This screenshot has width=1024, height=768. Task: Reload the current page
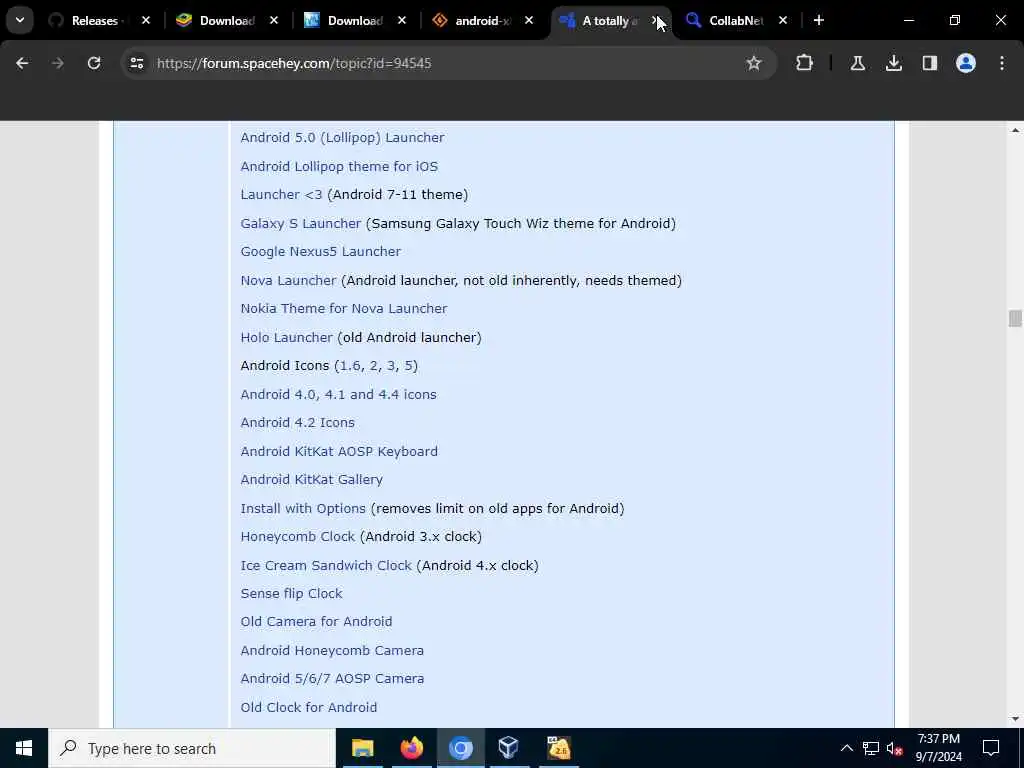[94, 63]
